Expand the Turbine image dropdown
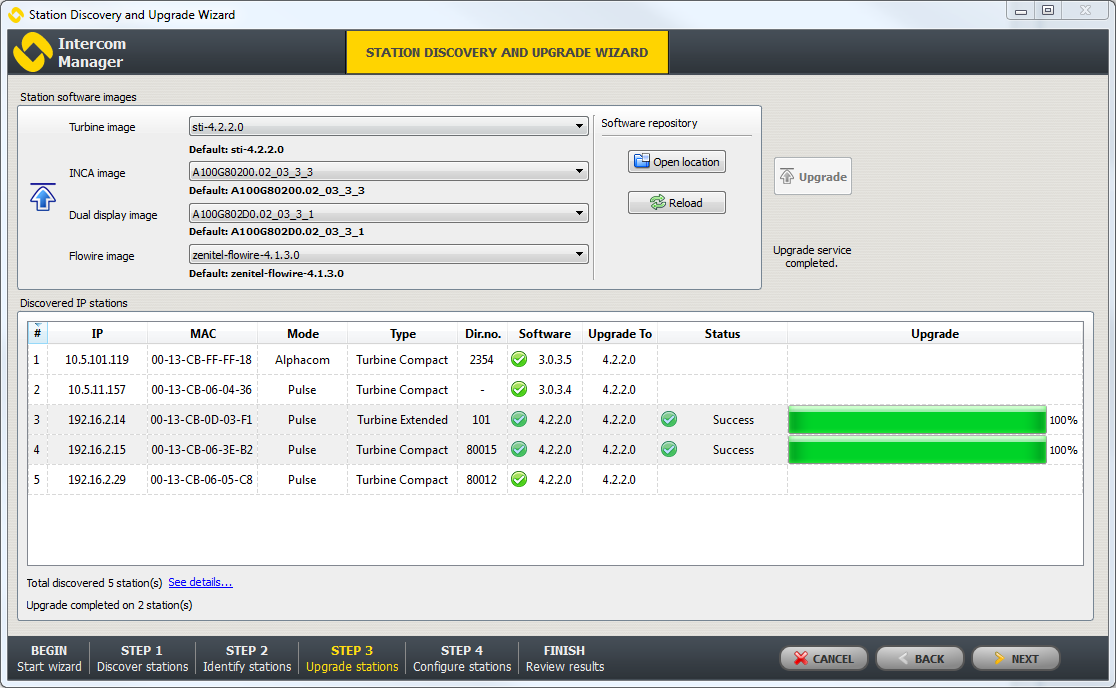The width and height of the screenshot is (1116, 688). (x=388, y=127)
